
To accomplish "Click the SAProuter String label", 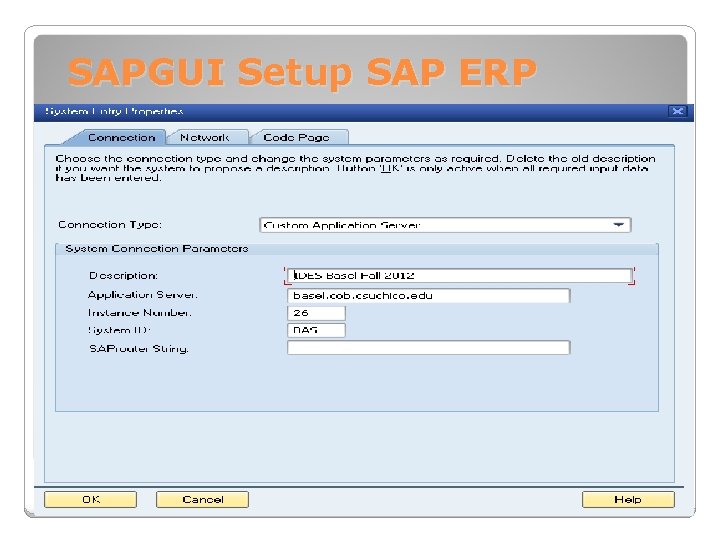I will point(139,349).
